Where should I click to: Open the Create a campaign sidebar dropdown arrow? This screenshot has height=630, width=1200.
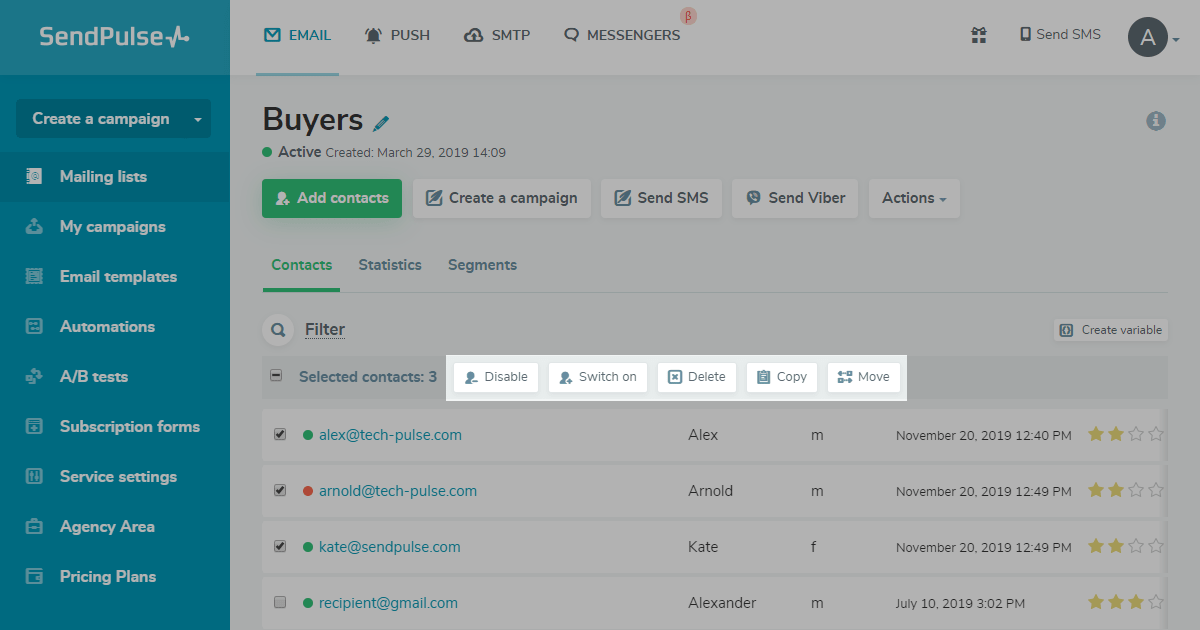click(x=198, y=119)
